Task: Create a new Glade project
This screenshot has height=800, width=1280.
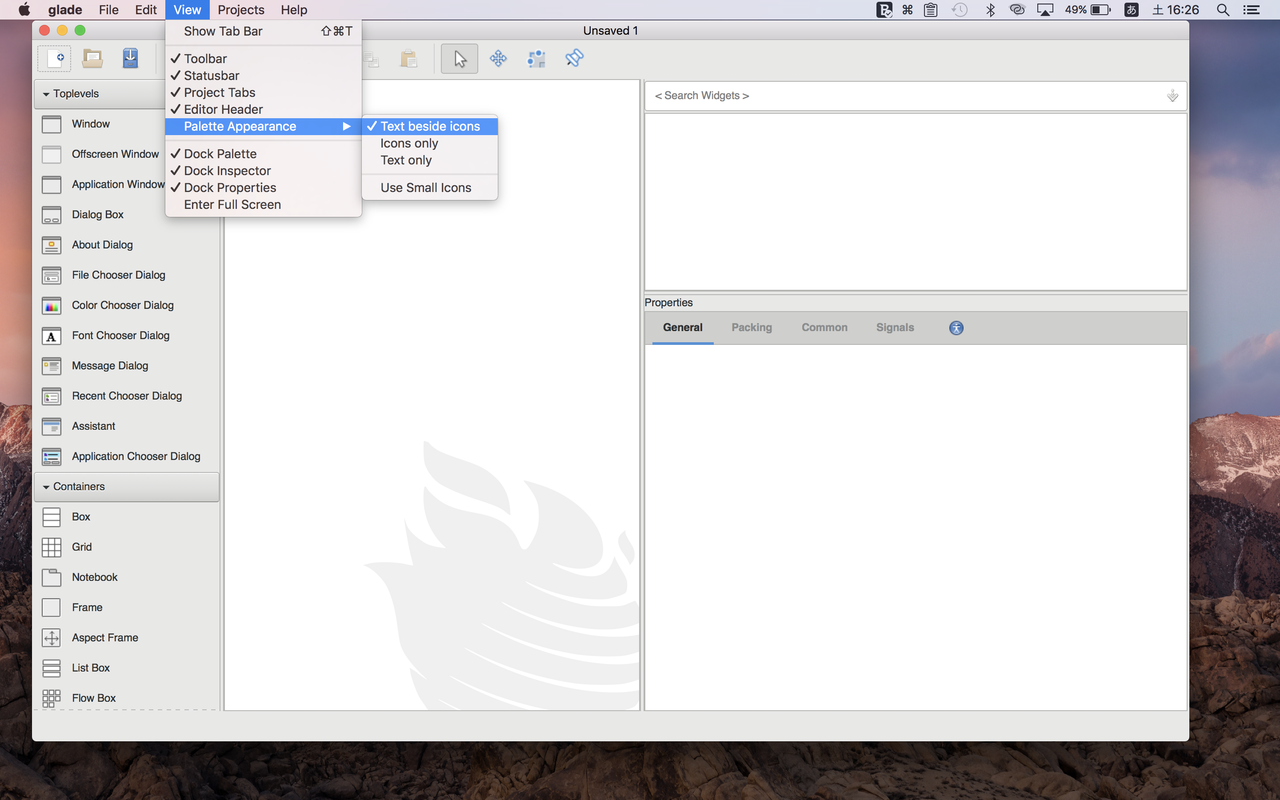Action: tap(53, 58)
